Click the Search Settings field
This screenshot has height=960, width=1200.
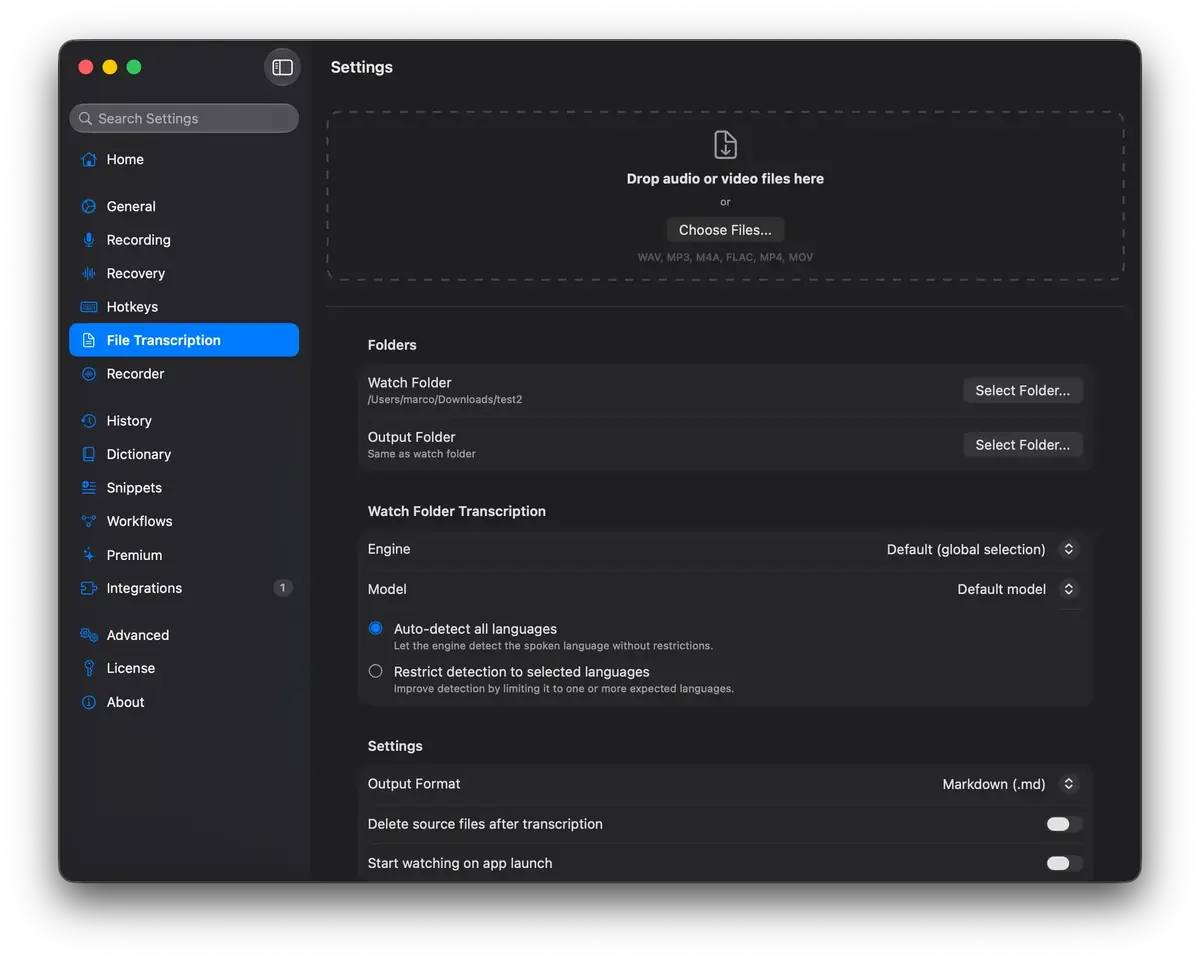[184, 118]
